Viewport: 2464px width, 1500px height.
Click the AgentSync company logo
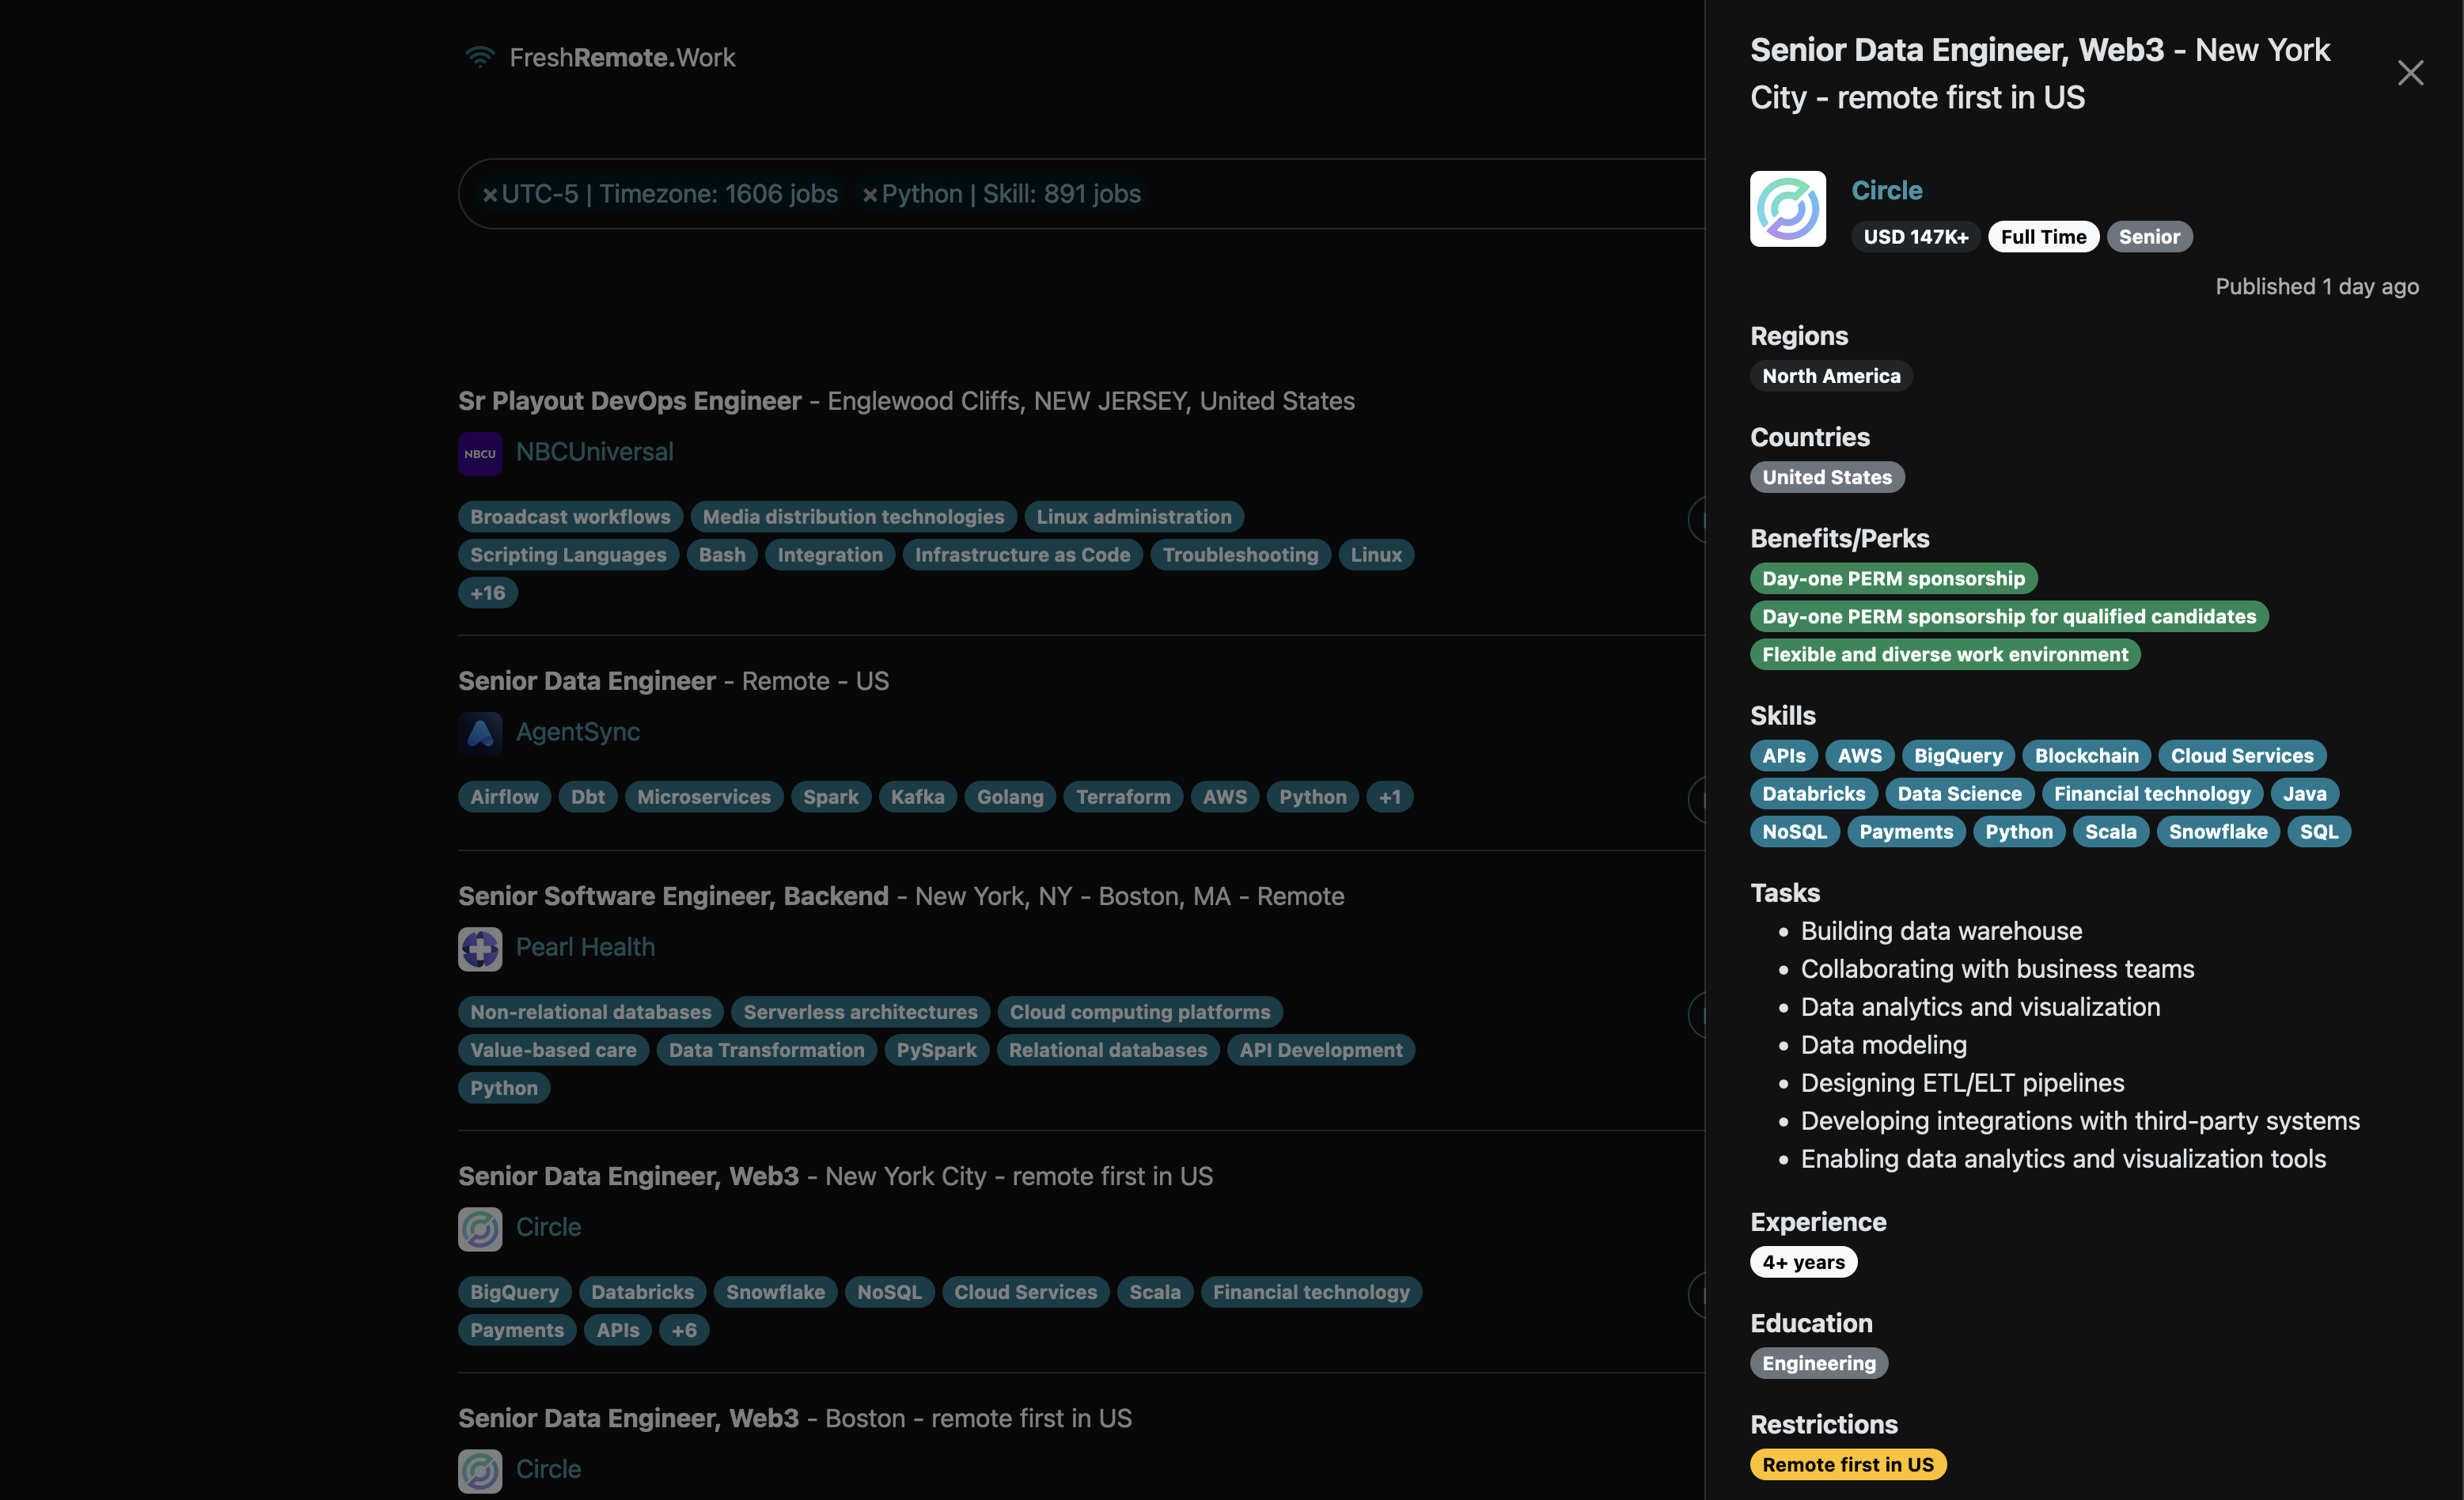[480, 732]
